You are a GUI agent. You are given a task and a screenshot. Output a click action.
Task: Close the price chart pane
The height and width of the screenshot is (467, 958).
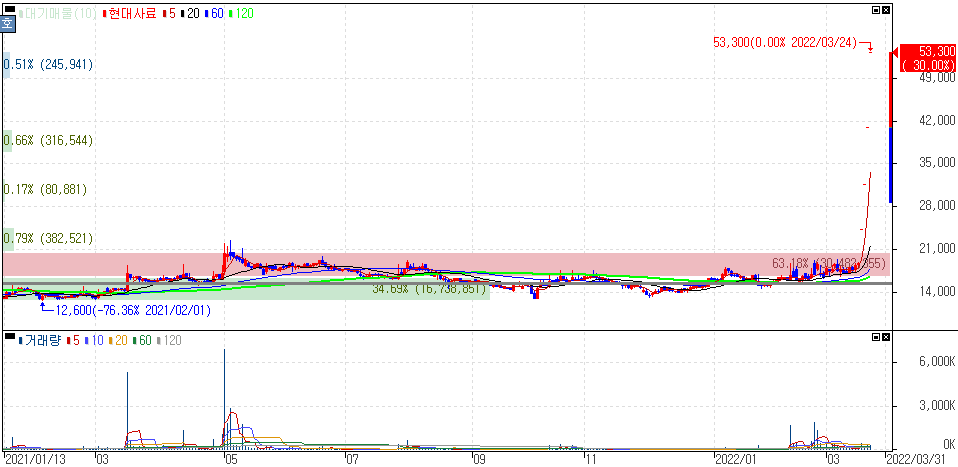(886, 10)
